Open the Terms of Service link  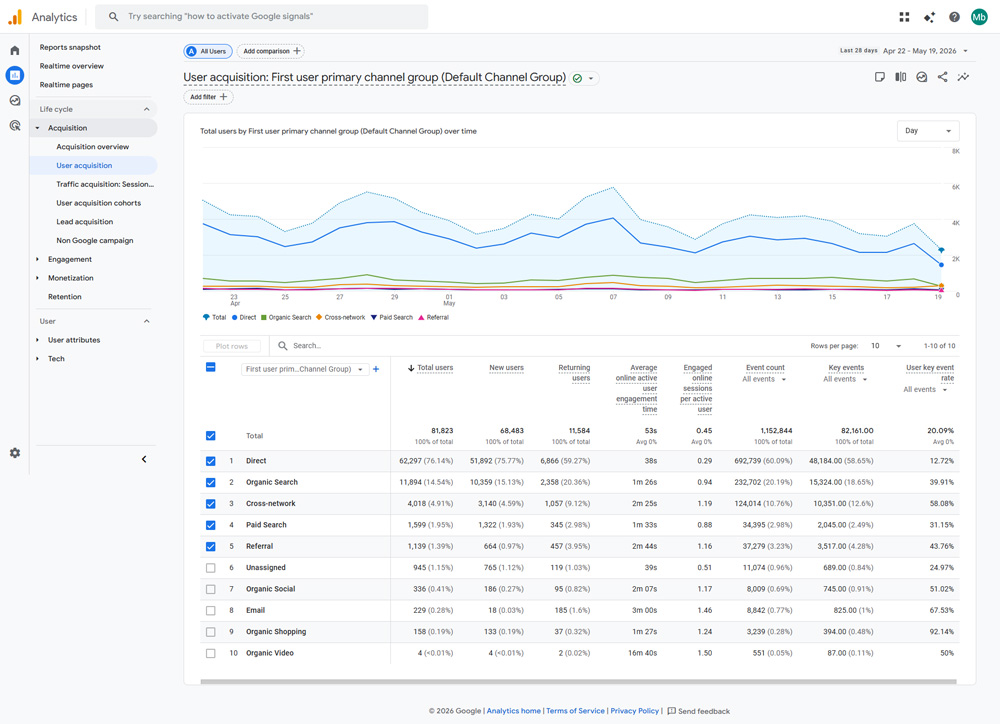coord(575,711)
